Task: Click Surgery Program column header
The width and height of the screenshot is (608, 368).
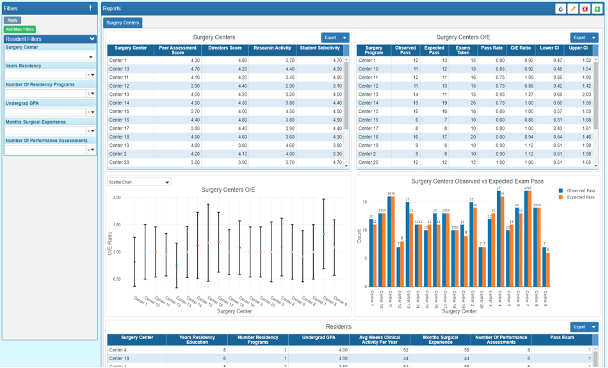Action: (x=374, y=50)
